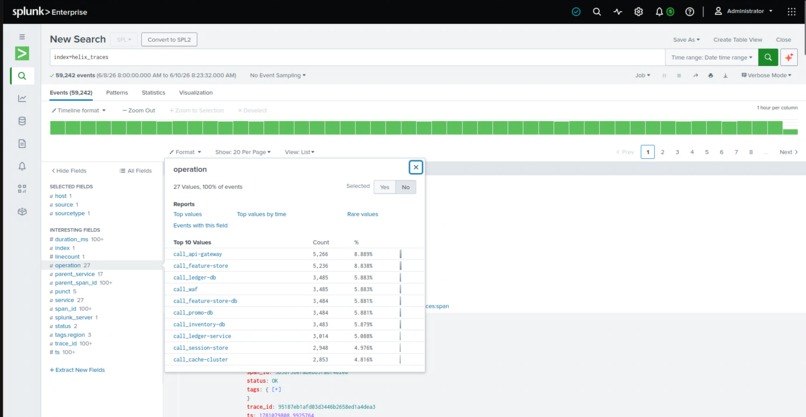Click Extract New Fields link
Image resolution: width=806 pixels, height=417 pixels.
[77, 370]
